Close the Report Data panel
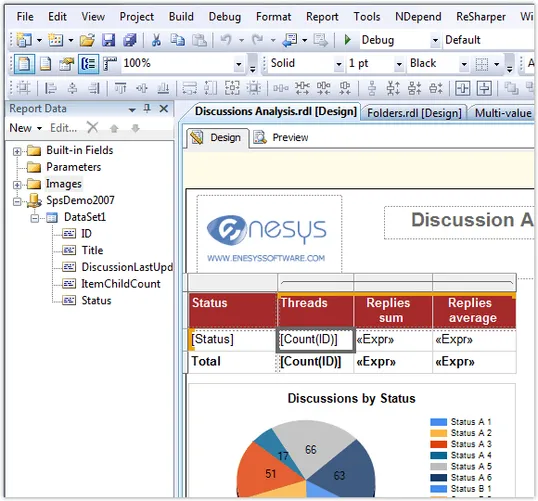This screenshot has width=538, height=501. (x=164, y=109)
